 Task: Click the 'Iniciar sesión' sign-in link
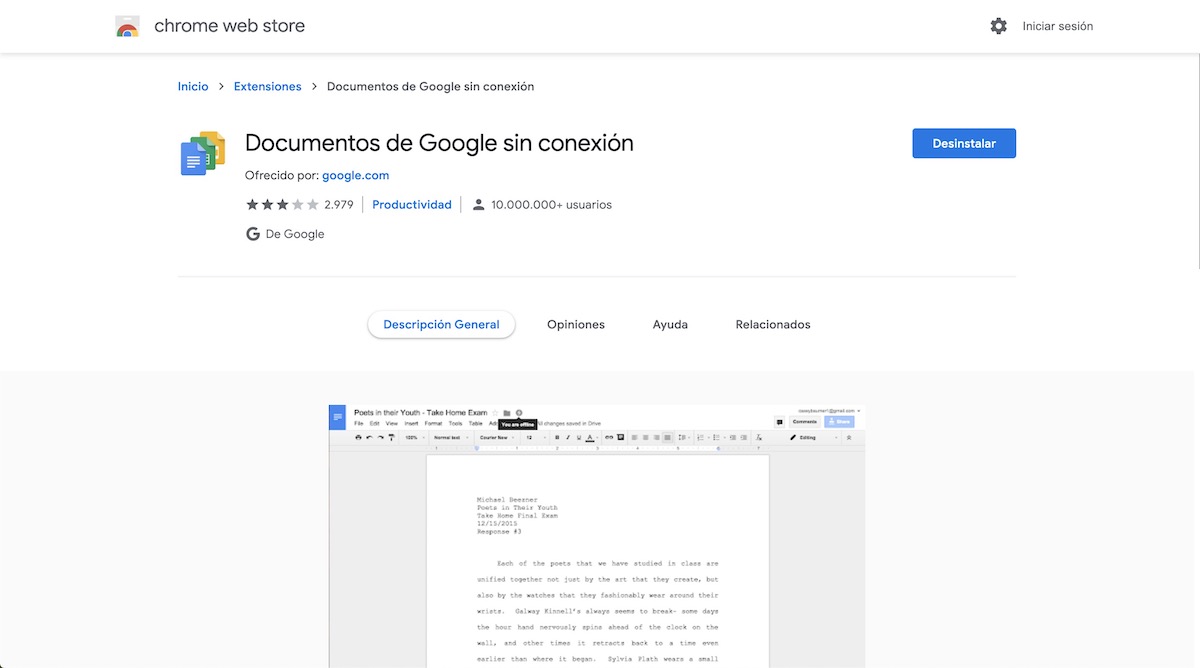[x=1057, y=26]
